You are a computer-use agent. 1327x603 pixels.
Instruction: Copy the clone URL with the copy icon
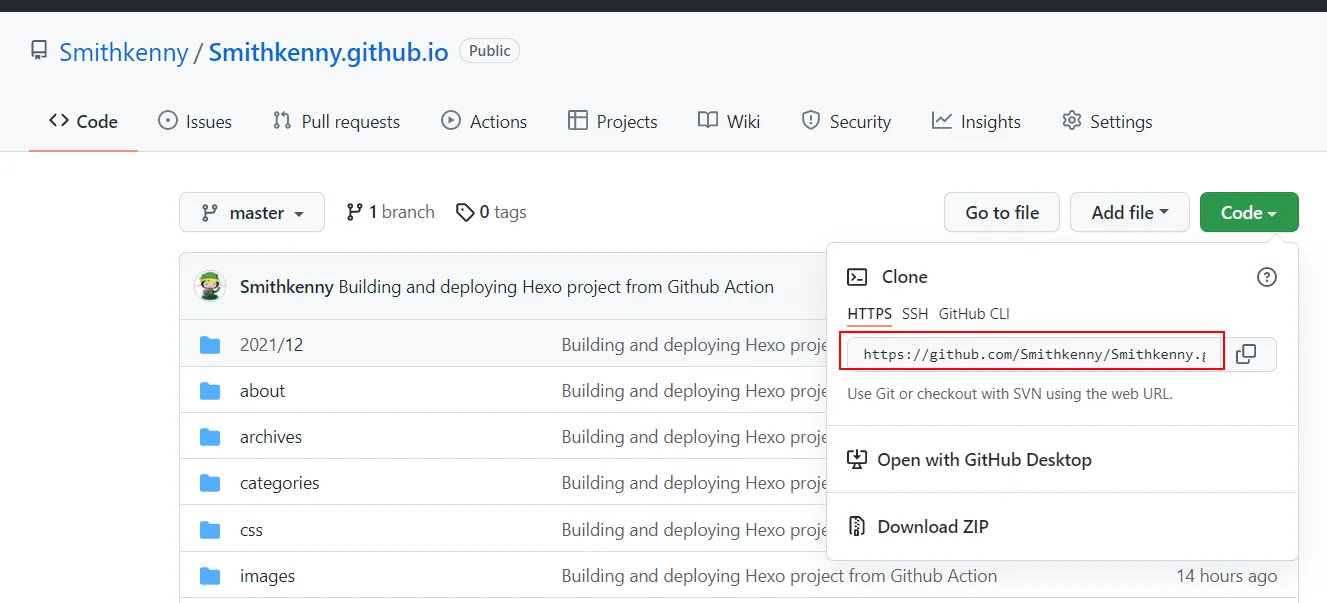click(x=1246, y=354)
